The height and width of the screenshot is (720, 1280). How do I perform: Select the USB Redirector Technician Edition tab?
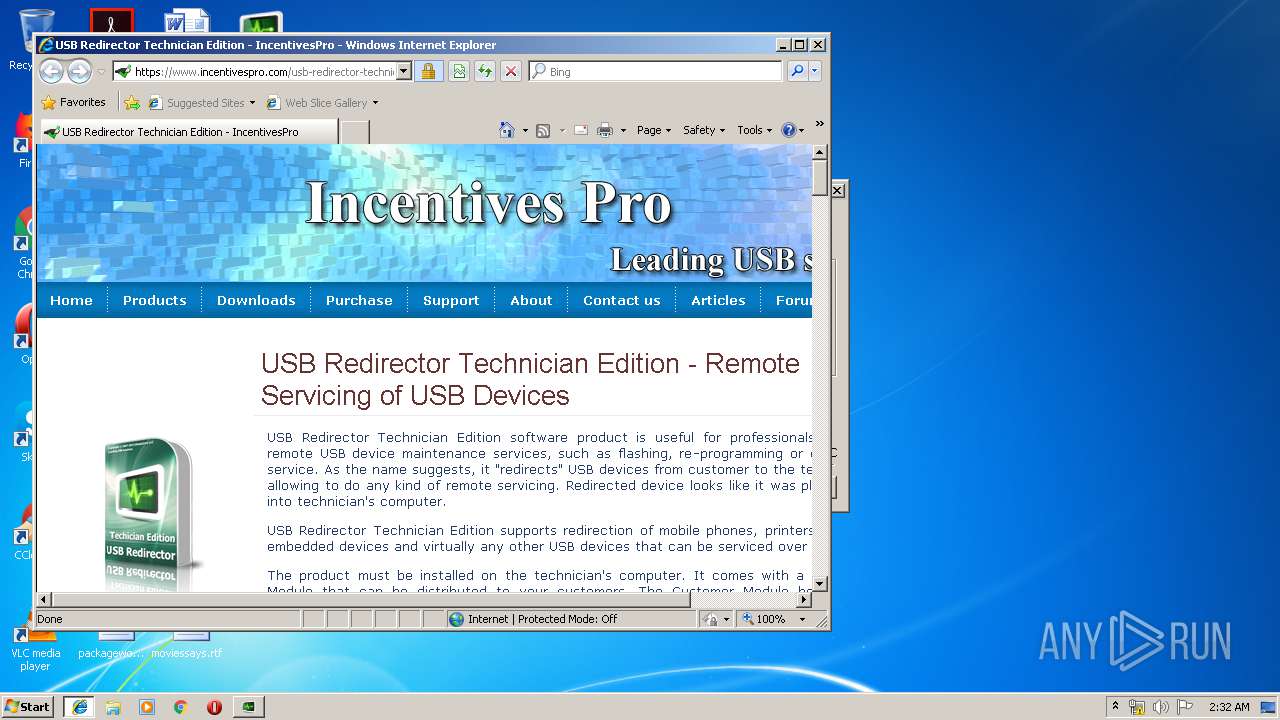(x=188, y=132)
